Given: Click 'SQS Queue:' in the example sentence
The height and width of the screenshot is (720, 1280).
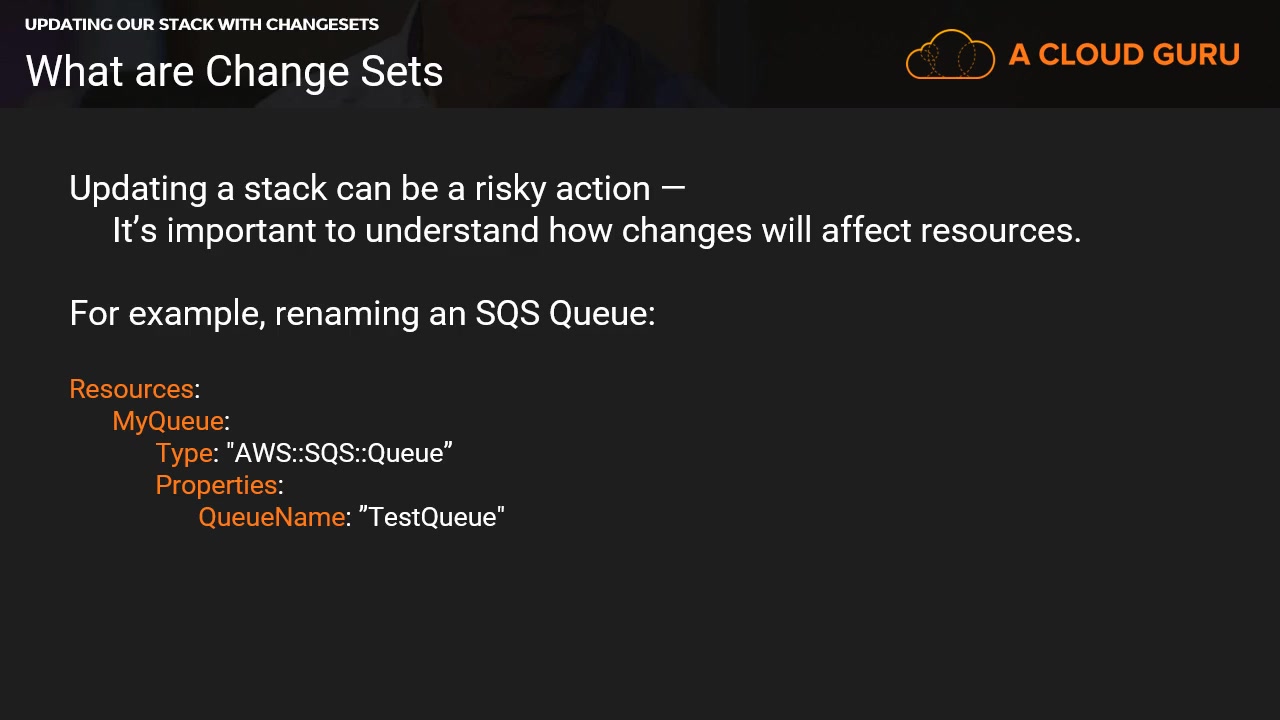Looking at the screenshot, I should [x=565, y=314].
